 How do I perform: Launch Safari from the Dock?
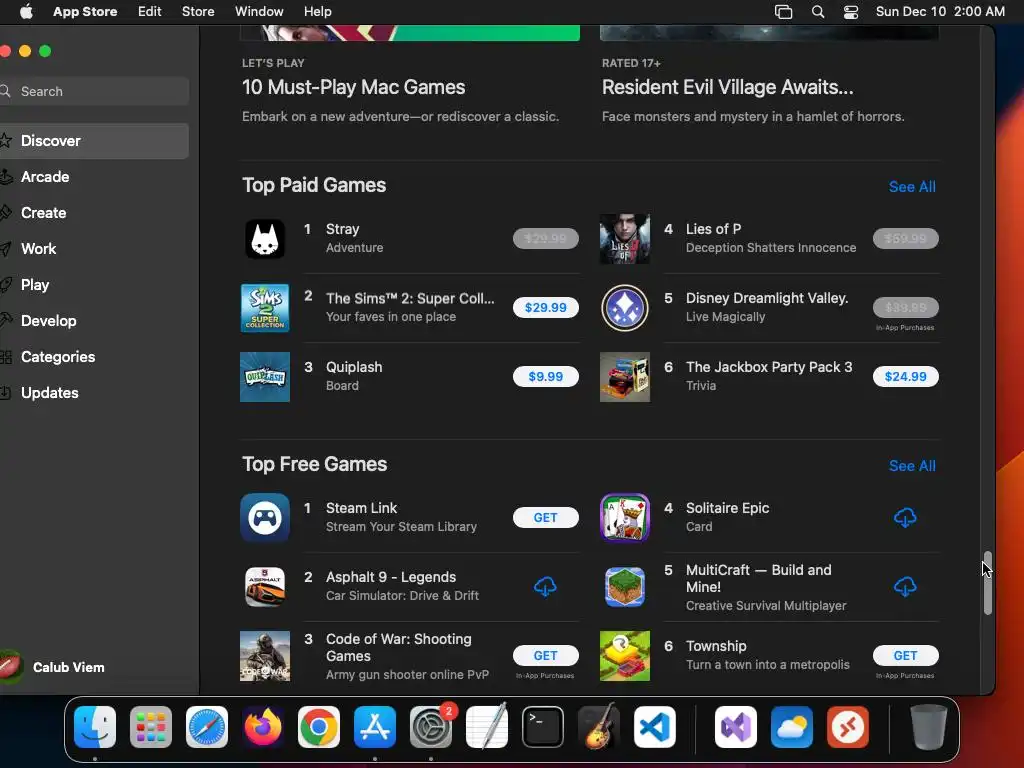pos(207,727)
